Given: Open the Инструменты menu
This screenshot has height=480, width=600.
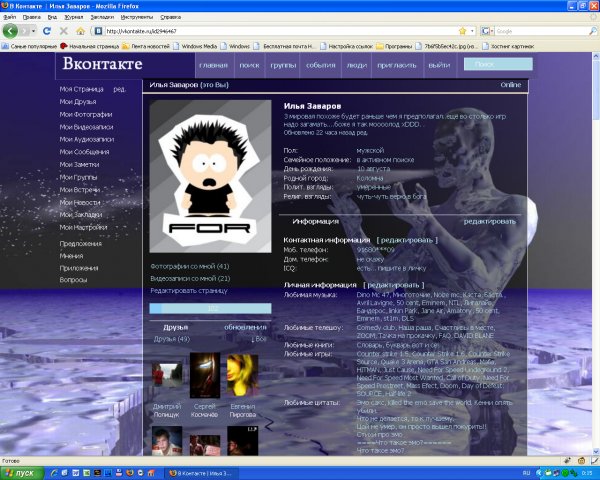Looking at the screenshot, I should (x=137, y=17).
